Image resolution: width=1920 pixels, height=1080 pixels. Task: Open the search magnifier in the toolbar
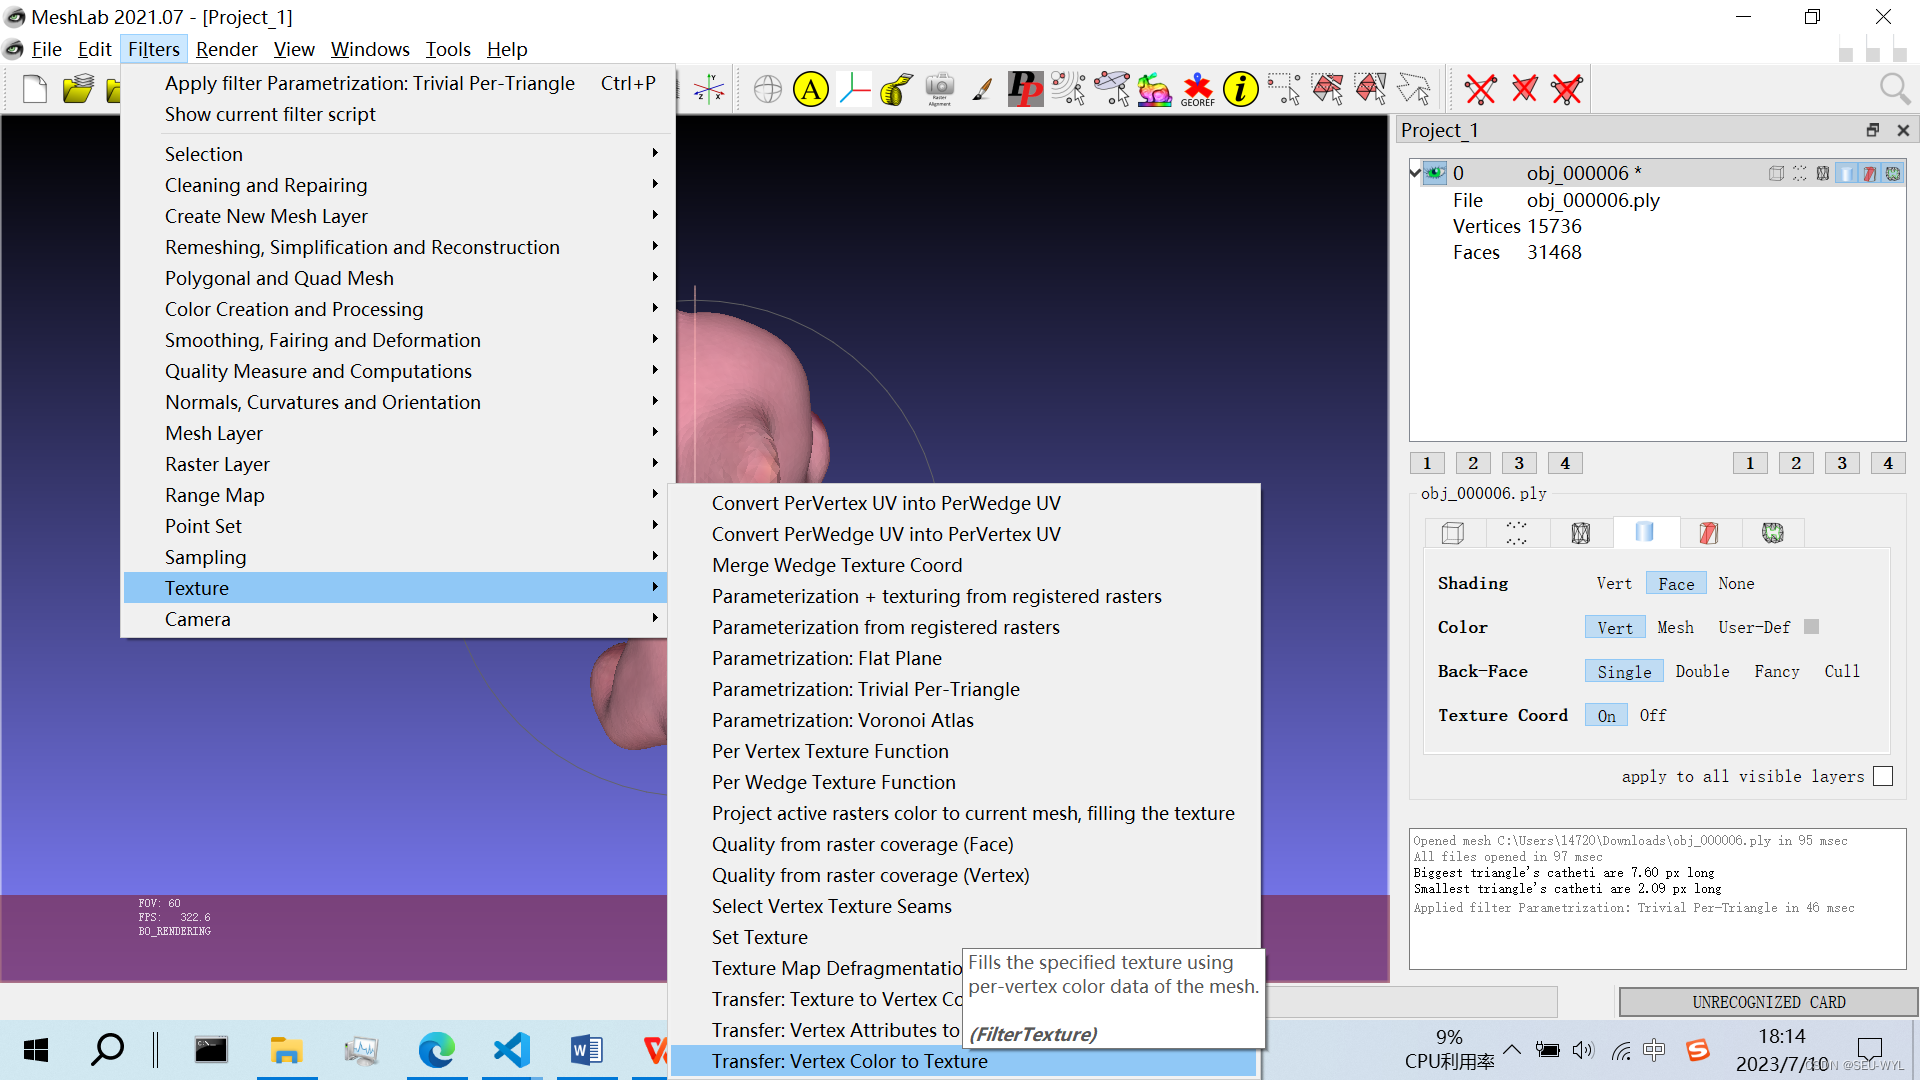click(x=1894, y=89)
